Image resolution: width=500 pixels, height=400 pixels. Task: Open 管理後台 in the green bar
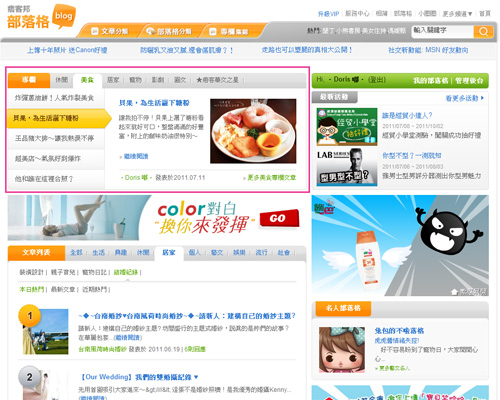(469, 81)
